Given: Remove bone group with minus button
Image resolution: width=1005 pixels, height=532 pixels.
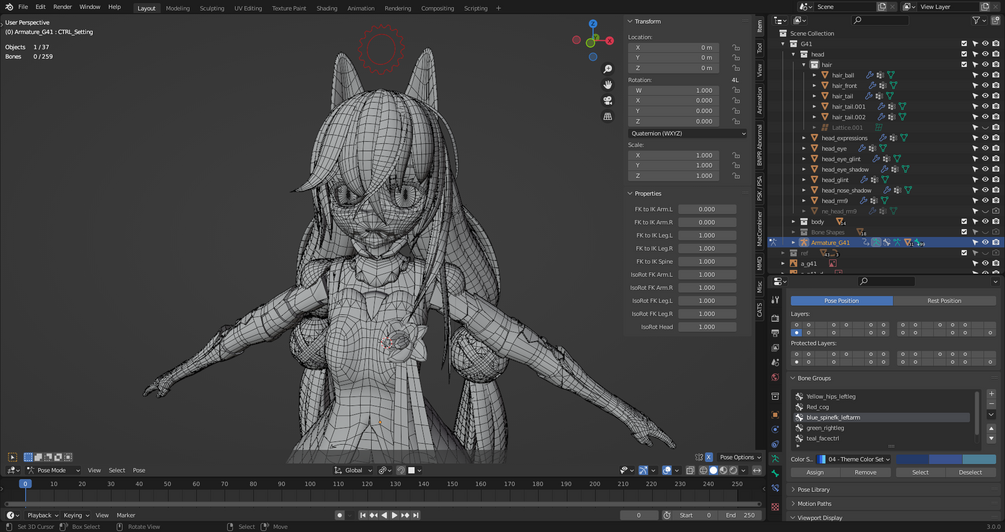Looking at the screenshot, I should coord(992,404).
